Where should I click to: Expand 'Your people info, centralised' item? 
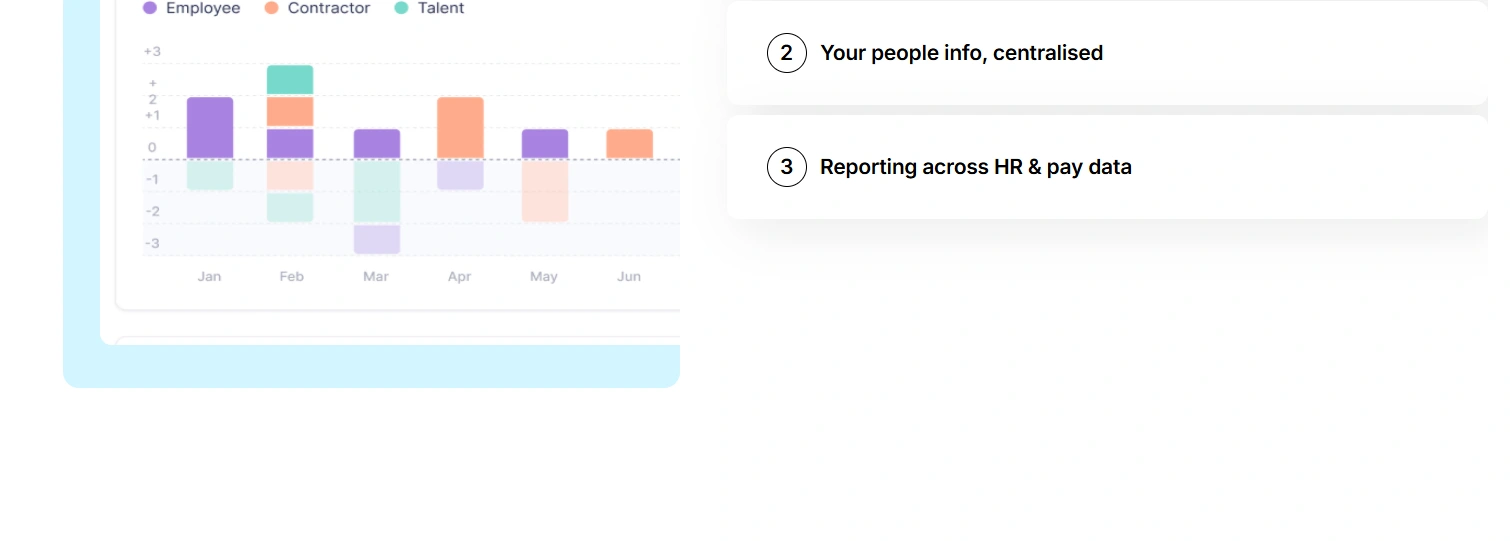point(961,53)
